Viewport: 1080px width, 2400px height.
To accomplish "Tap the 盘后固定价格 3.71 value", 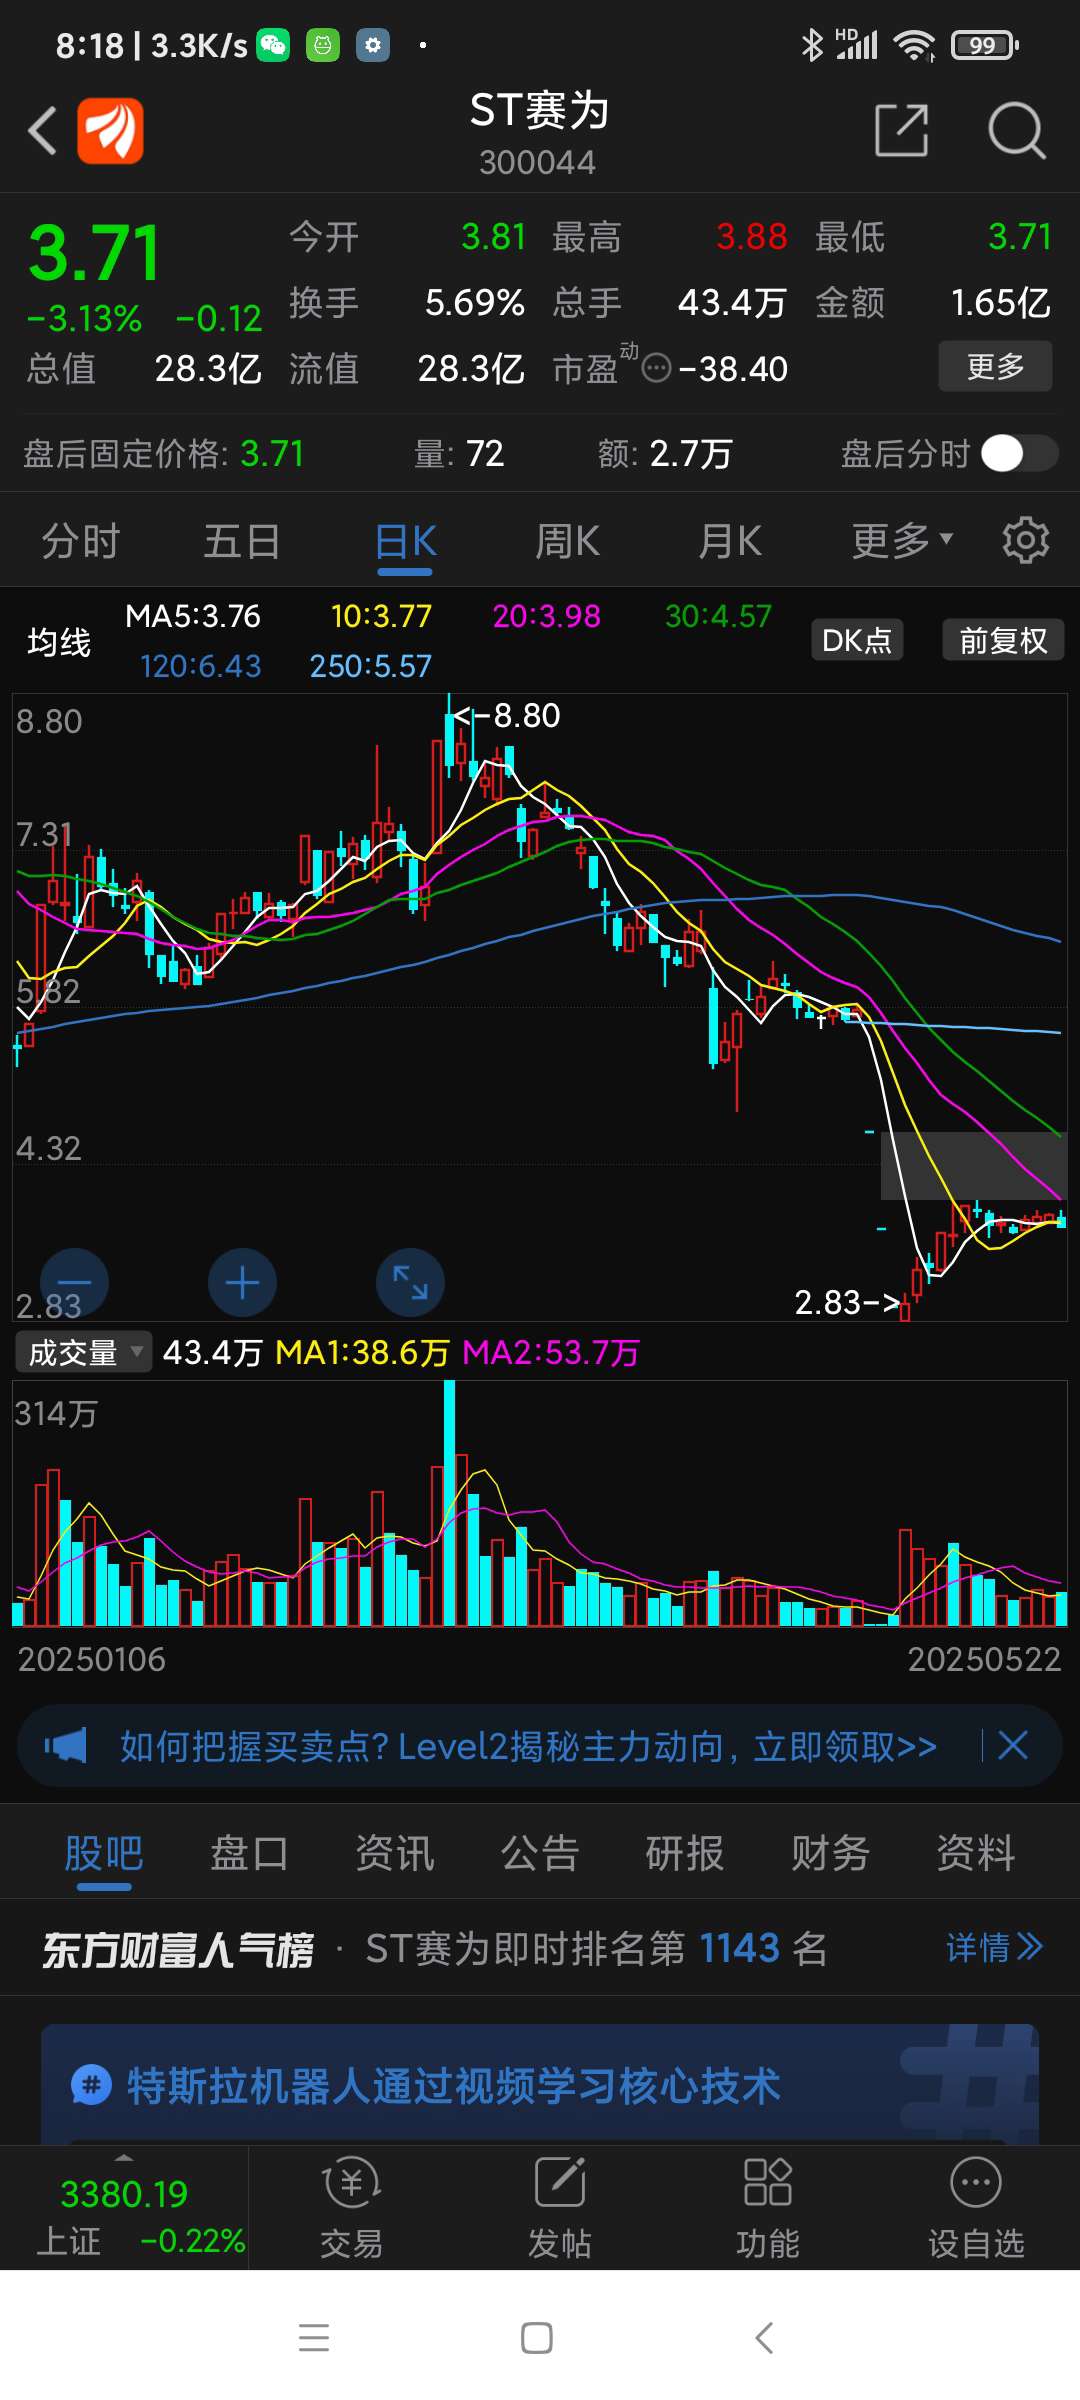I will tap(272, 453).
